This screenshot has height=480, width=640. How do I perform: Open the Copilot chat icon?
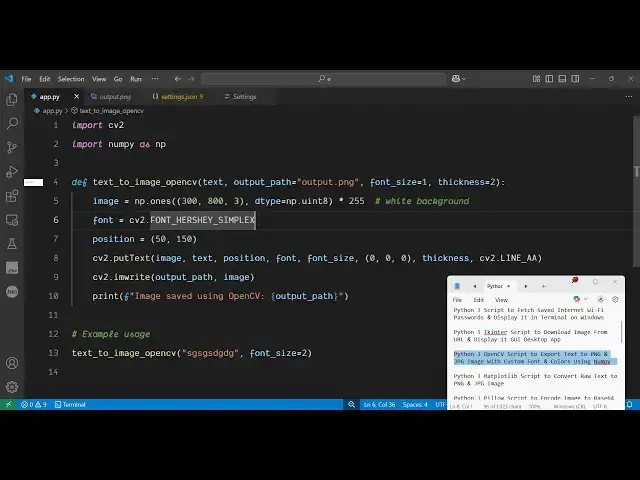pos(456,78)
